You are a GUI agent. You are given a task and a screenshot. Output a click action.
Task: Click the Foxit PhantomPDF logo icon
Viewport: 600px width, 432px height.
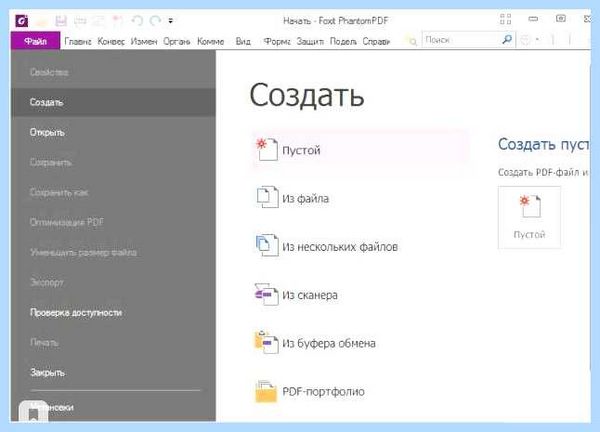(x=21, y=21)
